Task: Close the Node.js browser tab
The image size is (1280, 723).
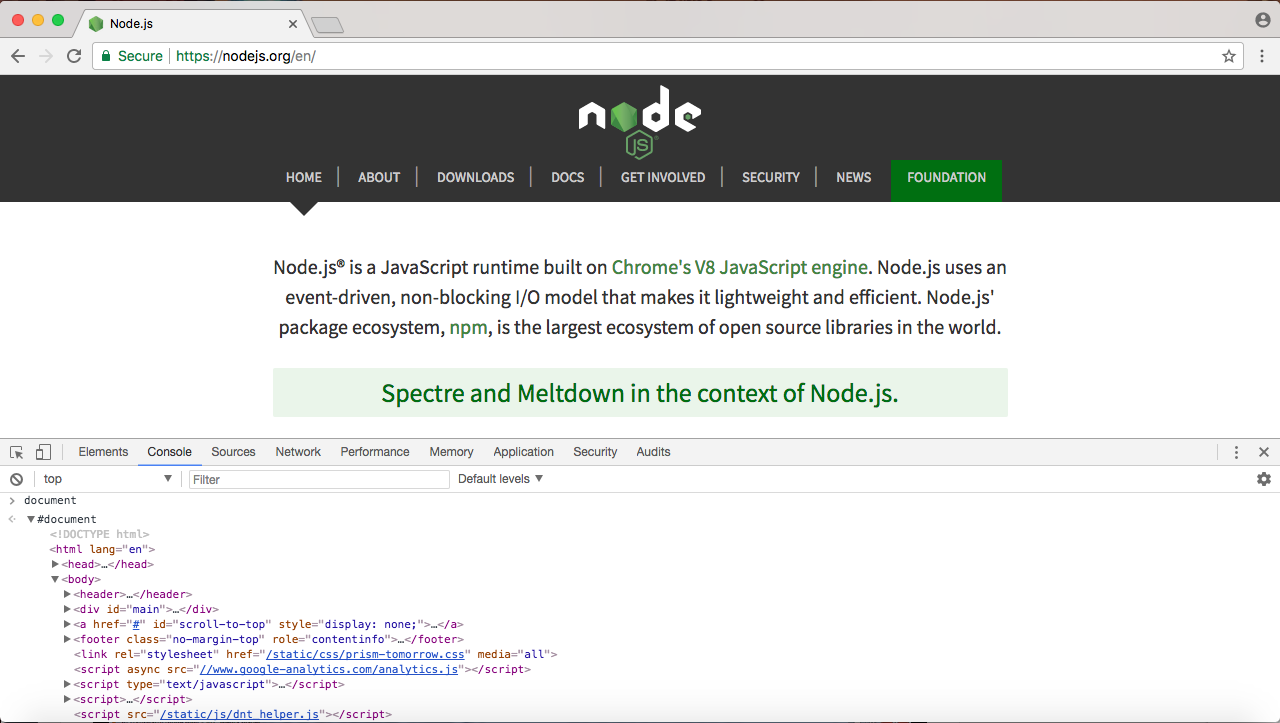Action: (293, 24)
